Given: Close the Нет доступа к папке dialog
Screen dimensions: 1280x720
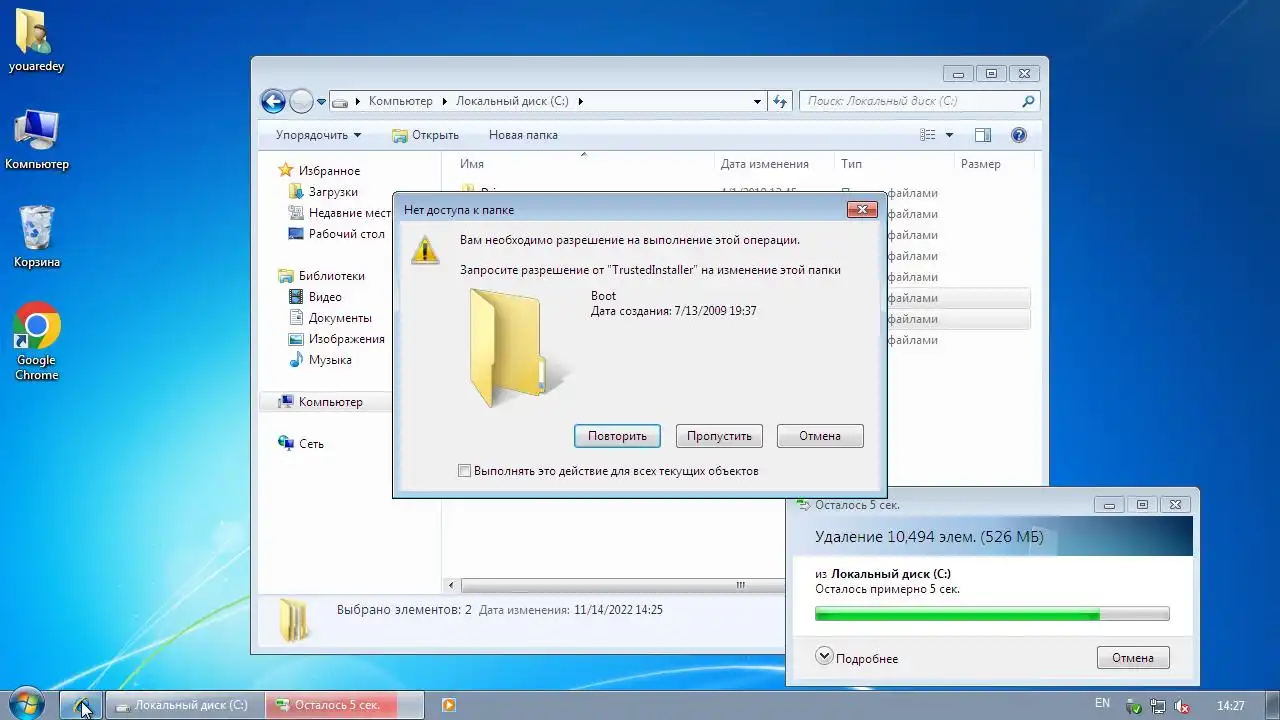Looking at the screenshot, I should pos(862,209).
